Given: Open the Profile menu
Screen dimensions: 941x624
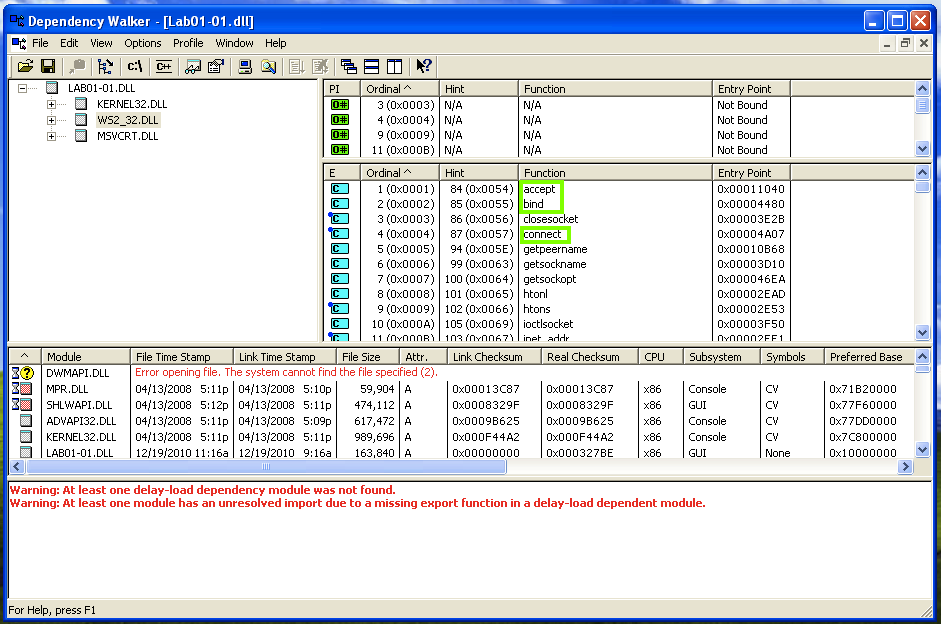Looking at the screenshot, I should [x=188, y=43].
